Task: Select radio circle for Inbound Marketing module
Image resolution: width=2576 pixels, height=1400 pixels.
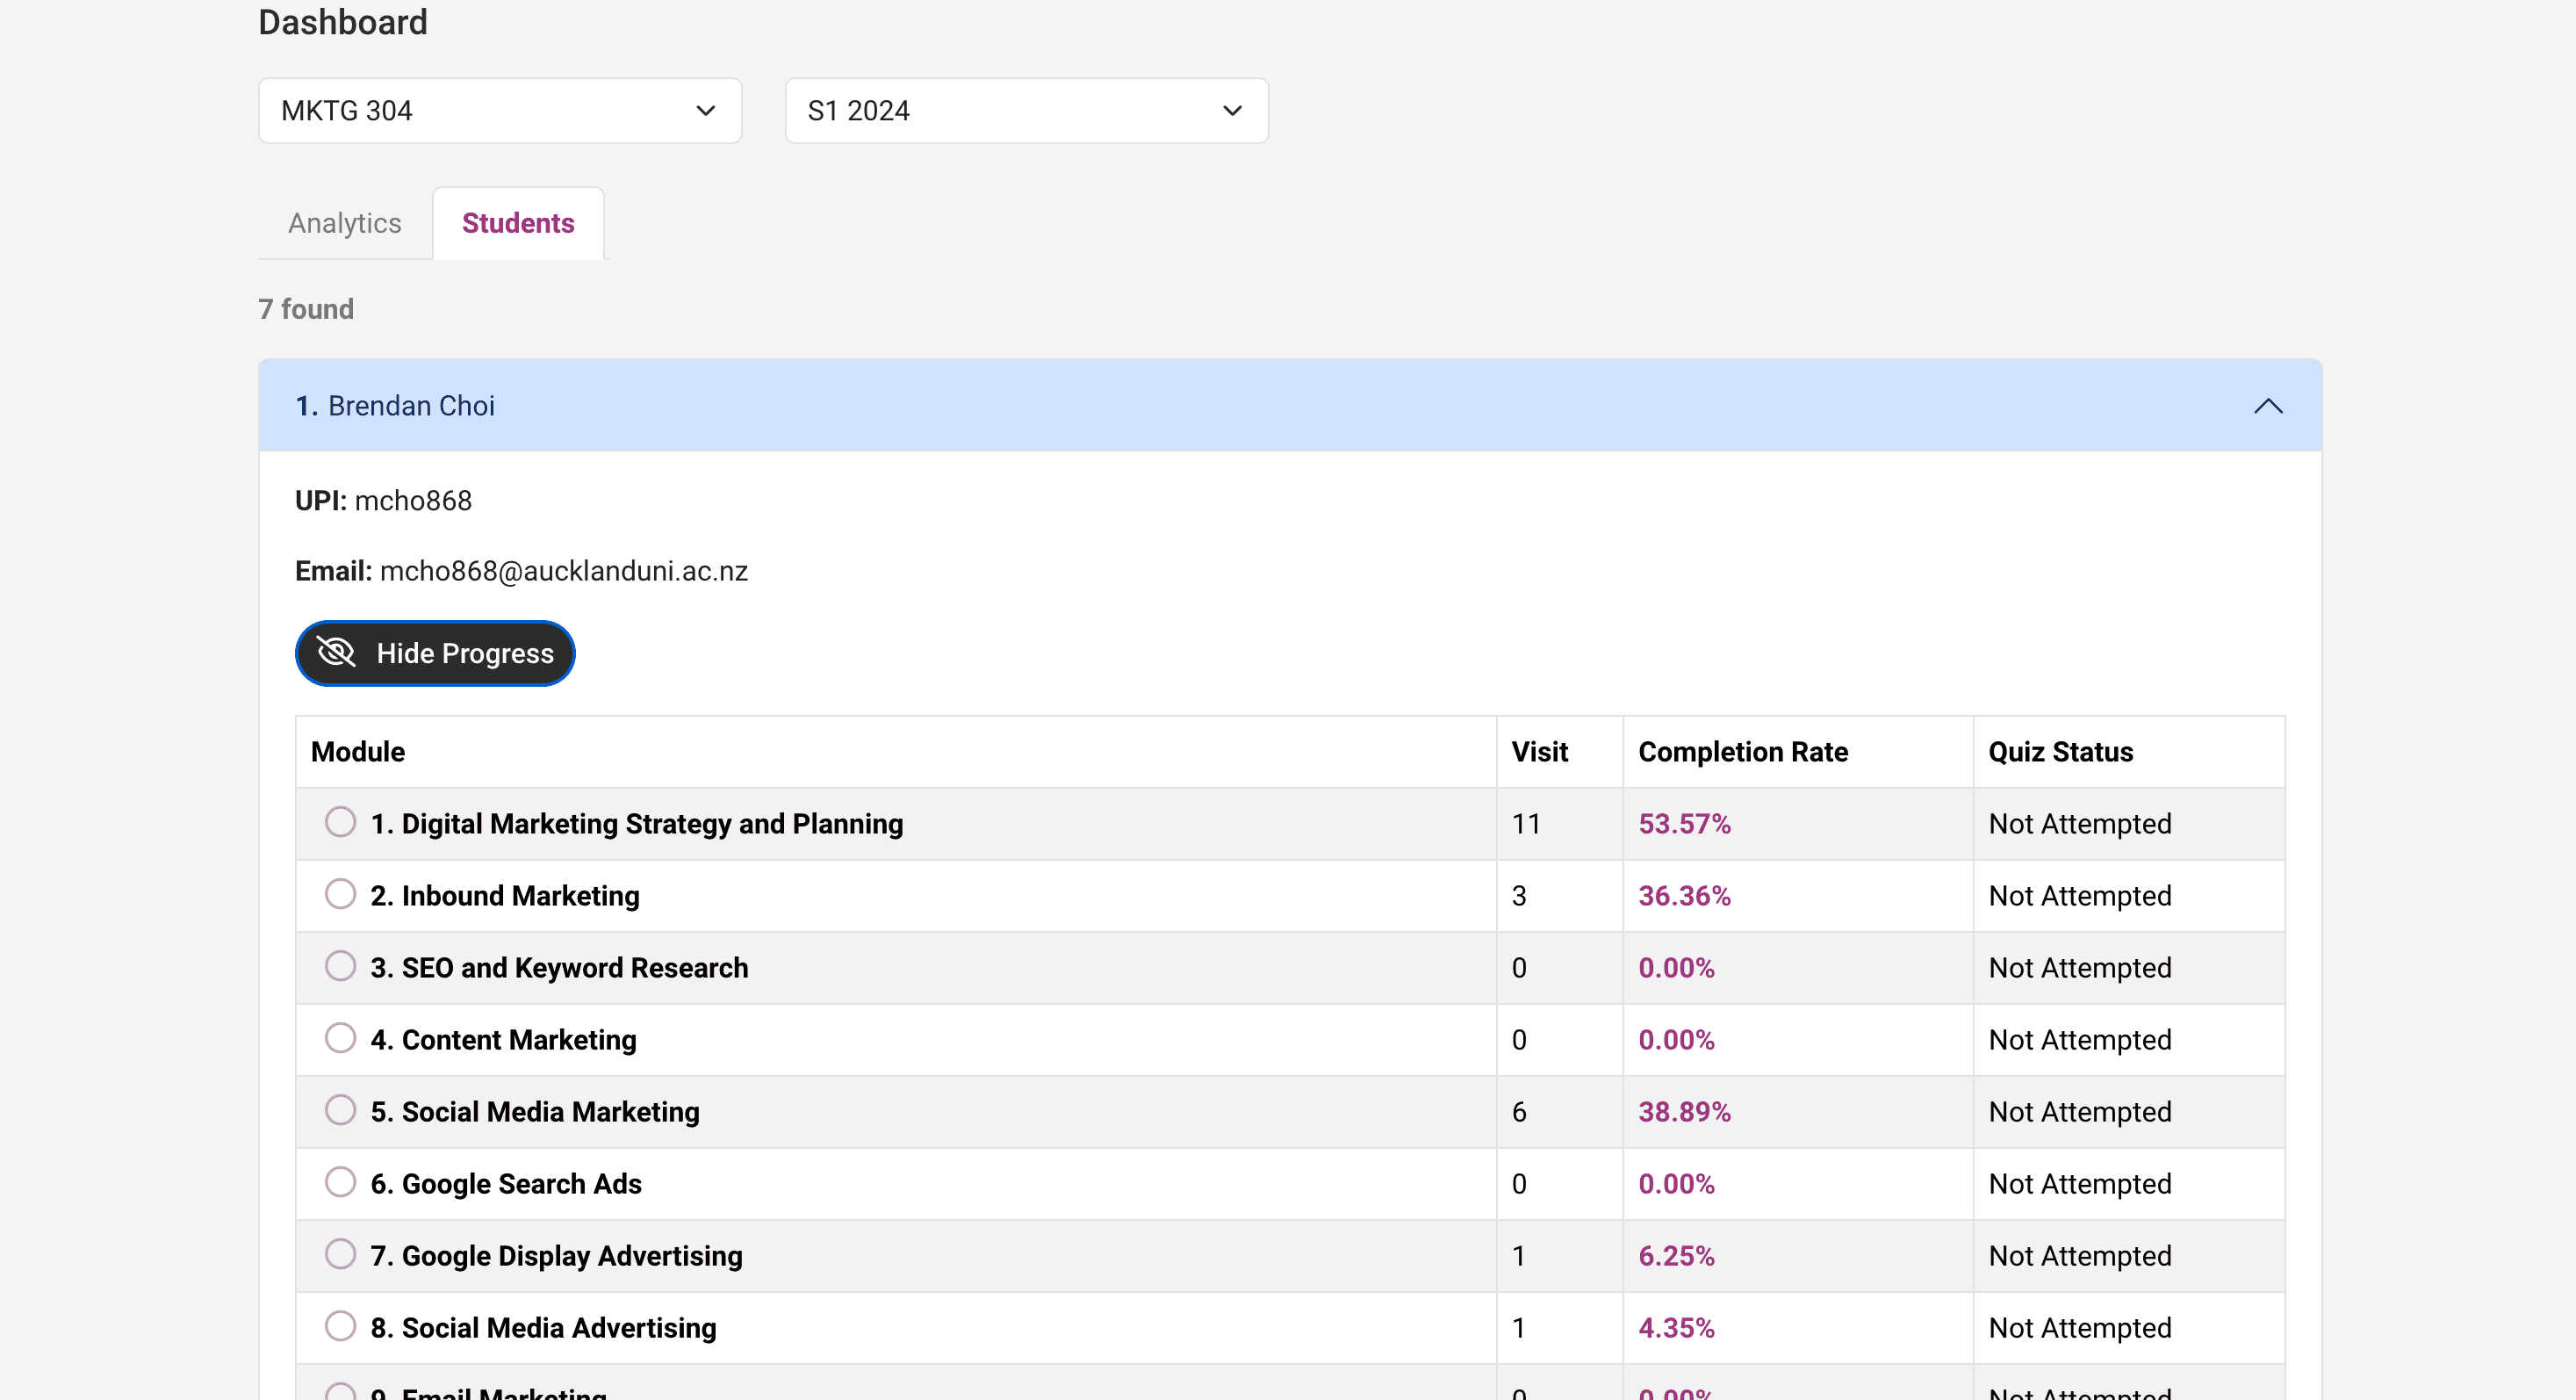Action: click(x=340, y=894)
